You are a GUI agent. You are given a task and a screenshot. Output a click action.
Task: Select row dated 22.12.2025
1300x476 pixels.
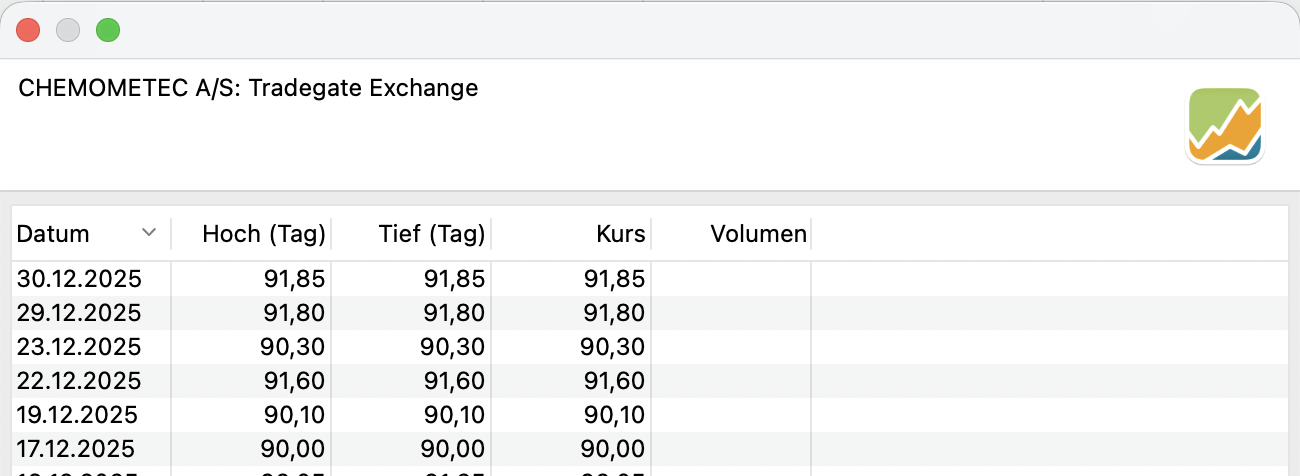coord(80,381)
